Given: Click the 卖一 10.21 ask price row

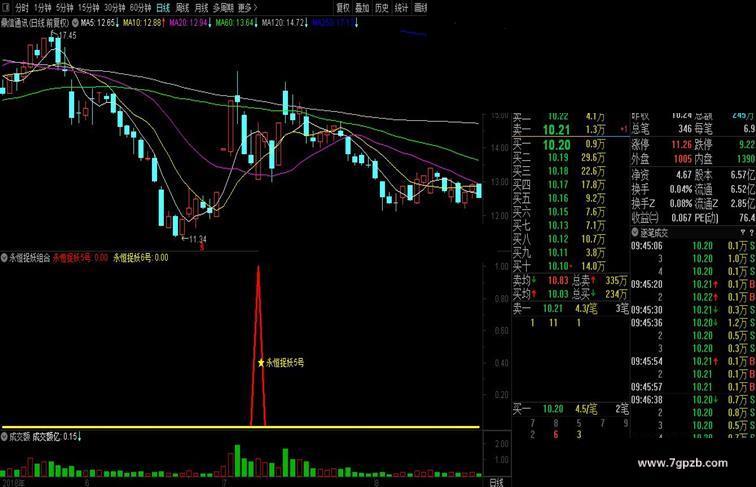Looking at the screenshot, I should pos(570,130).
